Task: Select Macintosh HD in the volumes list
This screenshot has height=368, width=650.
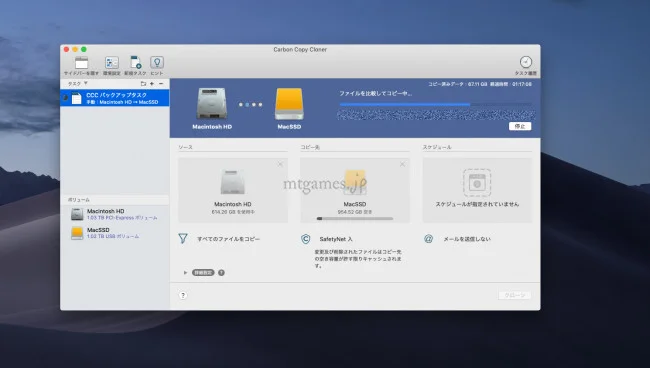Action: (x=115, y=214)
